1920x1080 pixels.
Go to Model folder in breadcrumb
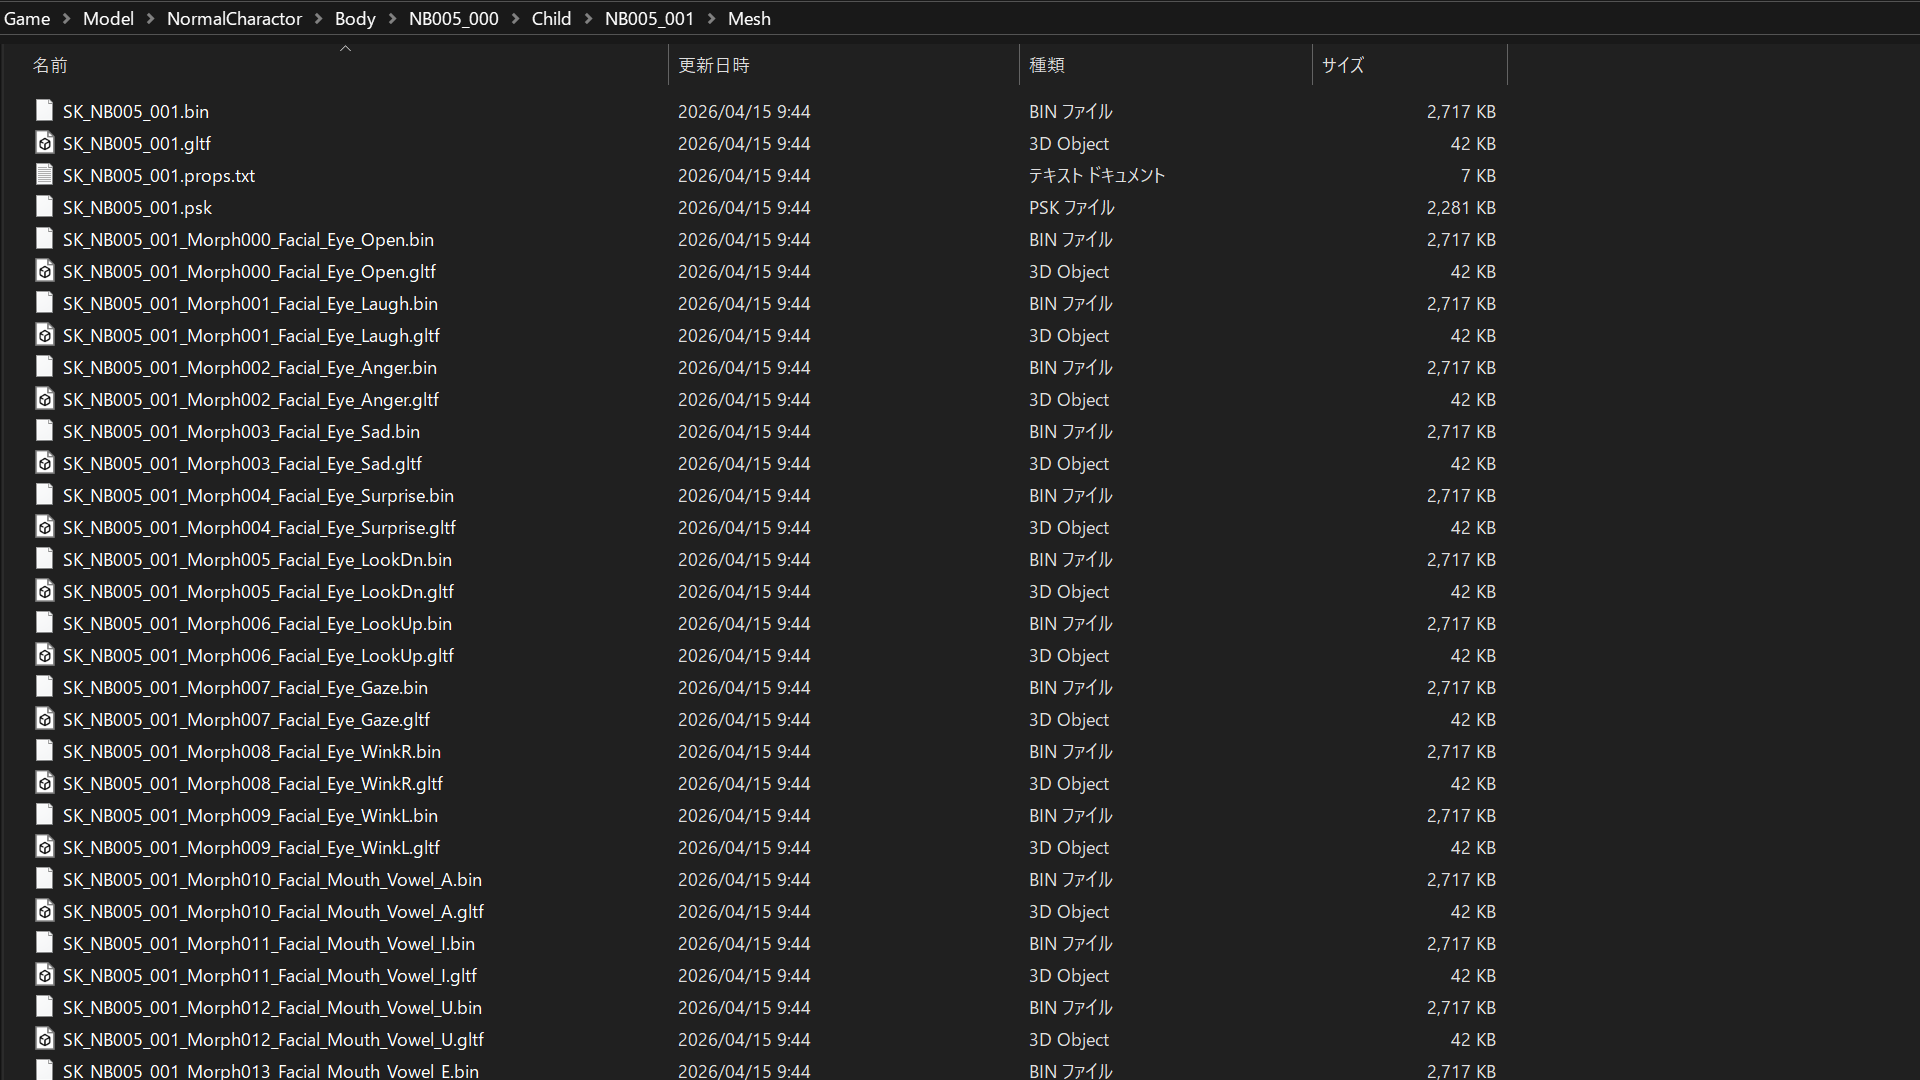[x=108, y=19]
